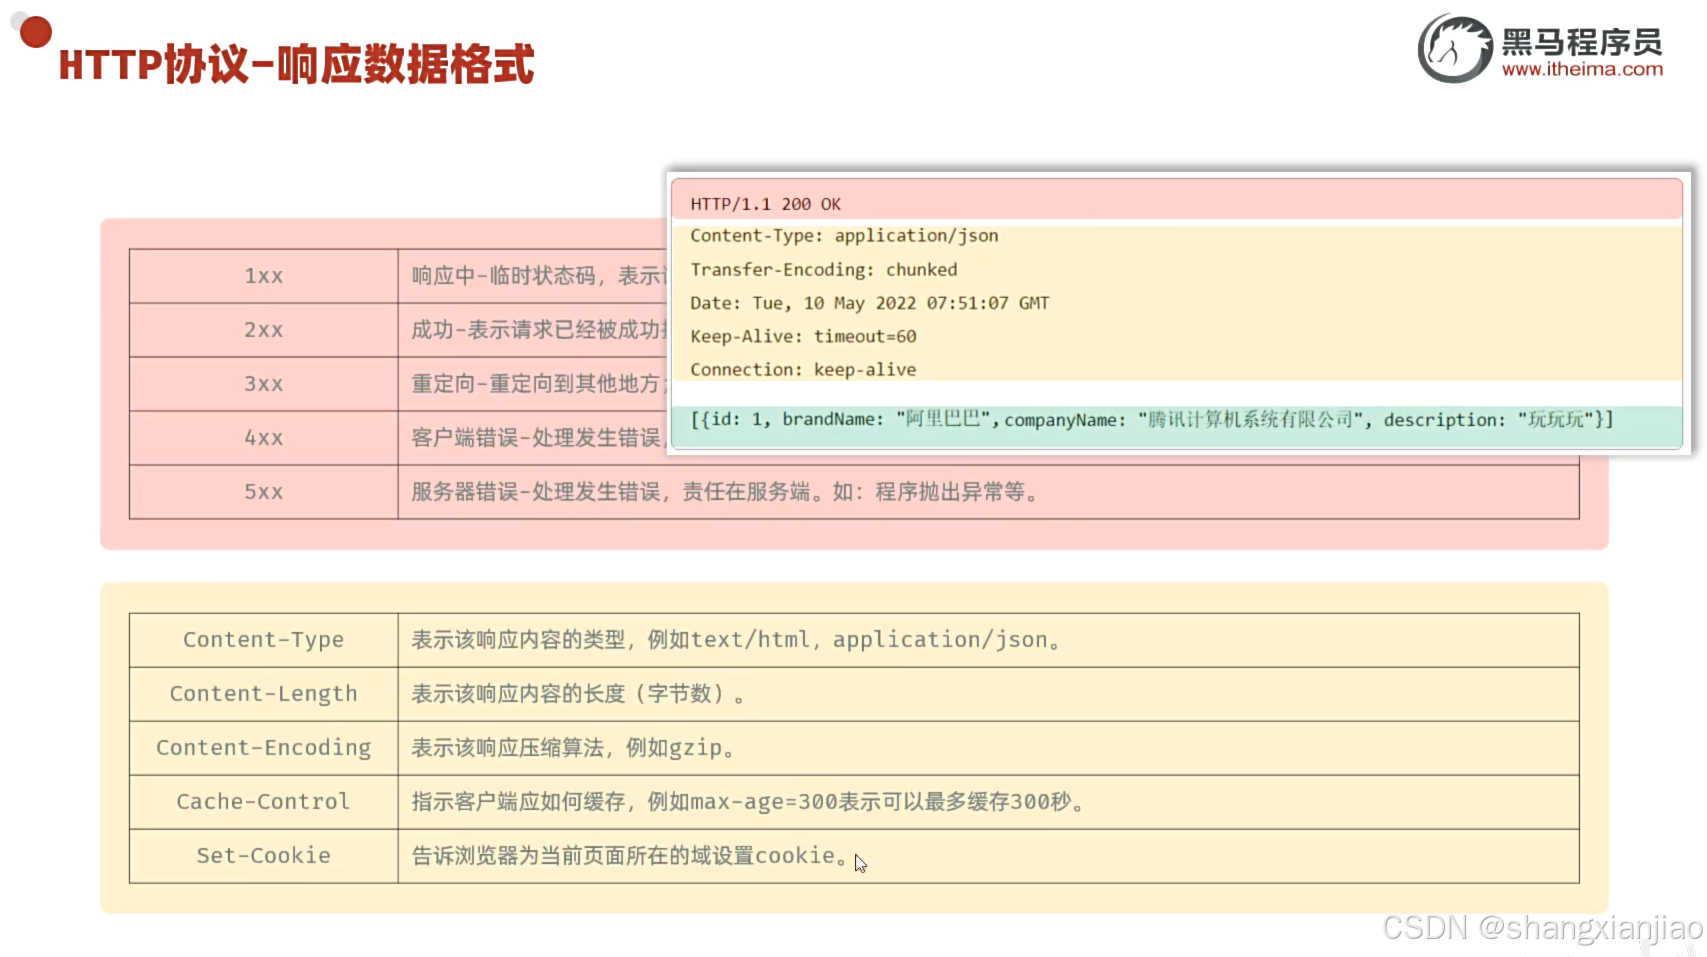Click the red circle bullet icon
Viewport: 1707px width, 957px height.
[x=35, y=32]
